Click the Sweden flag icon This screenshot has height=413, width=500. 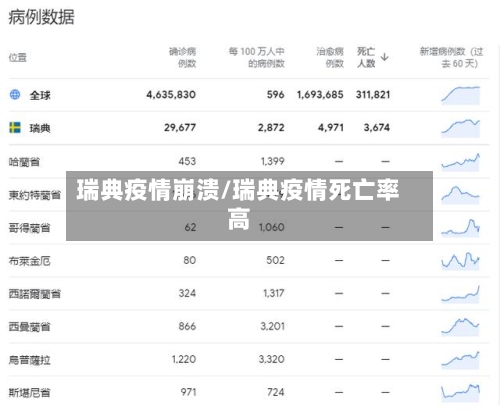coord(15,127)
